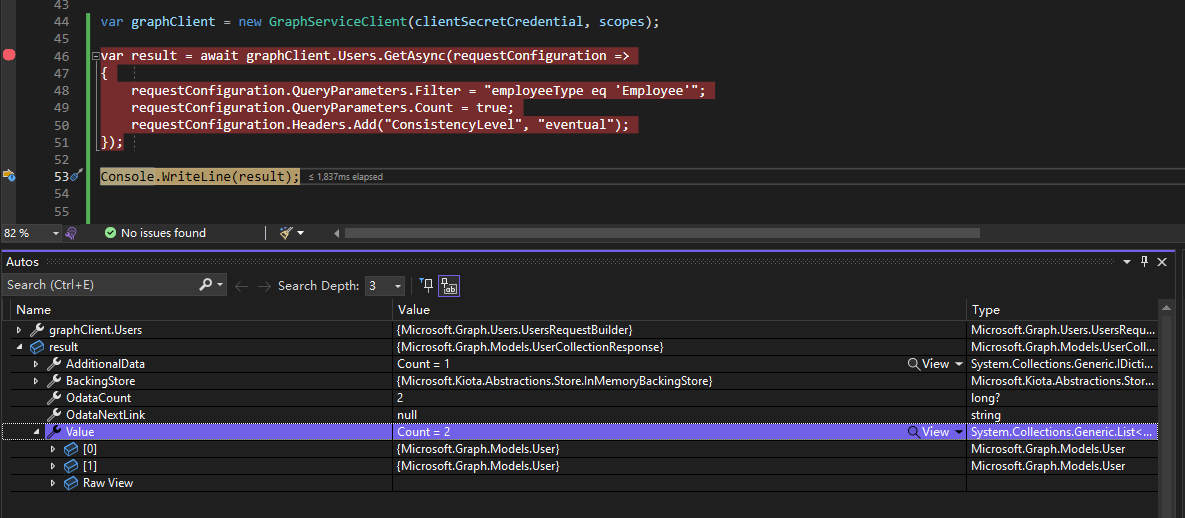
Task: Click the wrench icon next to AdditionalData
Action: 54,364
